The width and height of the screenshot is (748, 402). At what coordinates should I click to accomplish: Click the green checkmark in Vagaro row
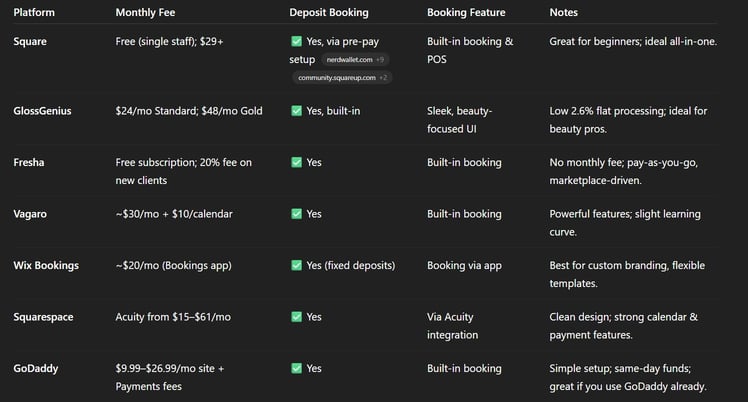[x=296, y=214]
